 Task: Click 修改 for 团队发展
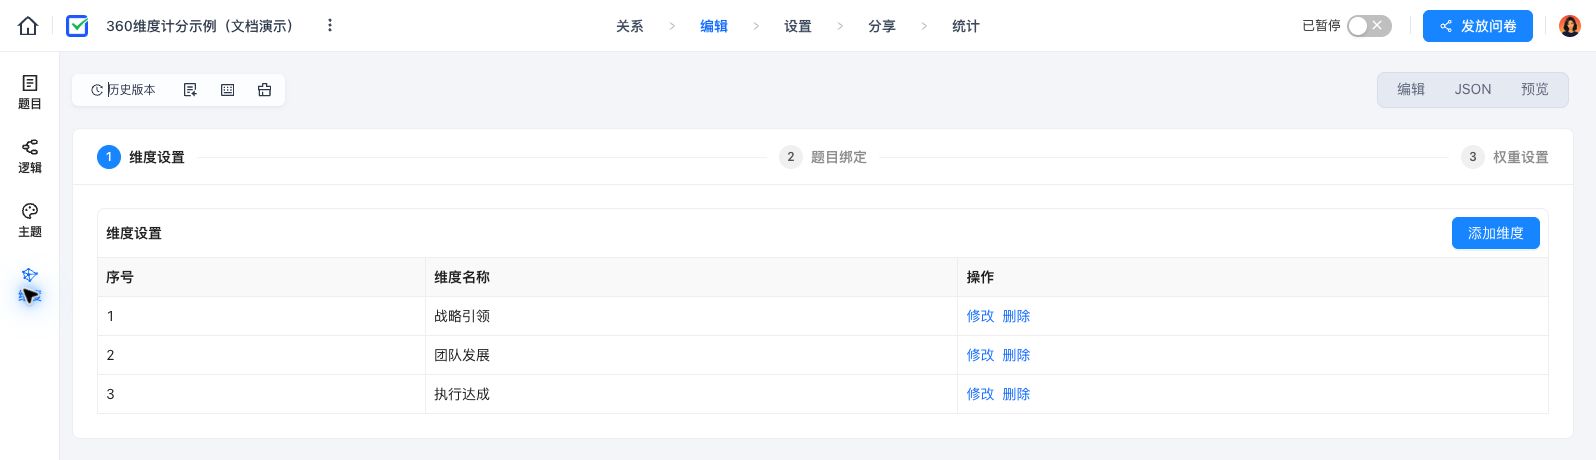coord(980,355)
